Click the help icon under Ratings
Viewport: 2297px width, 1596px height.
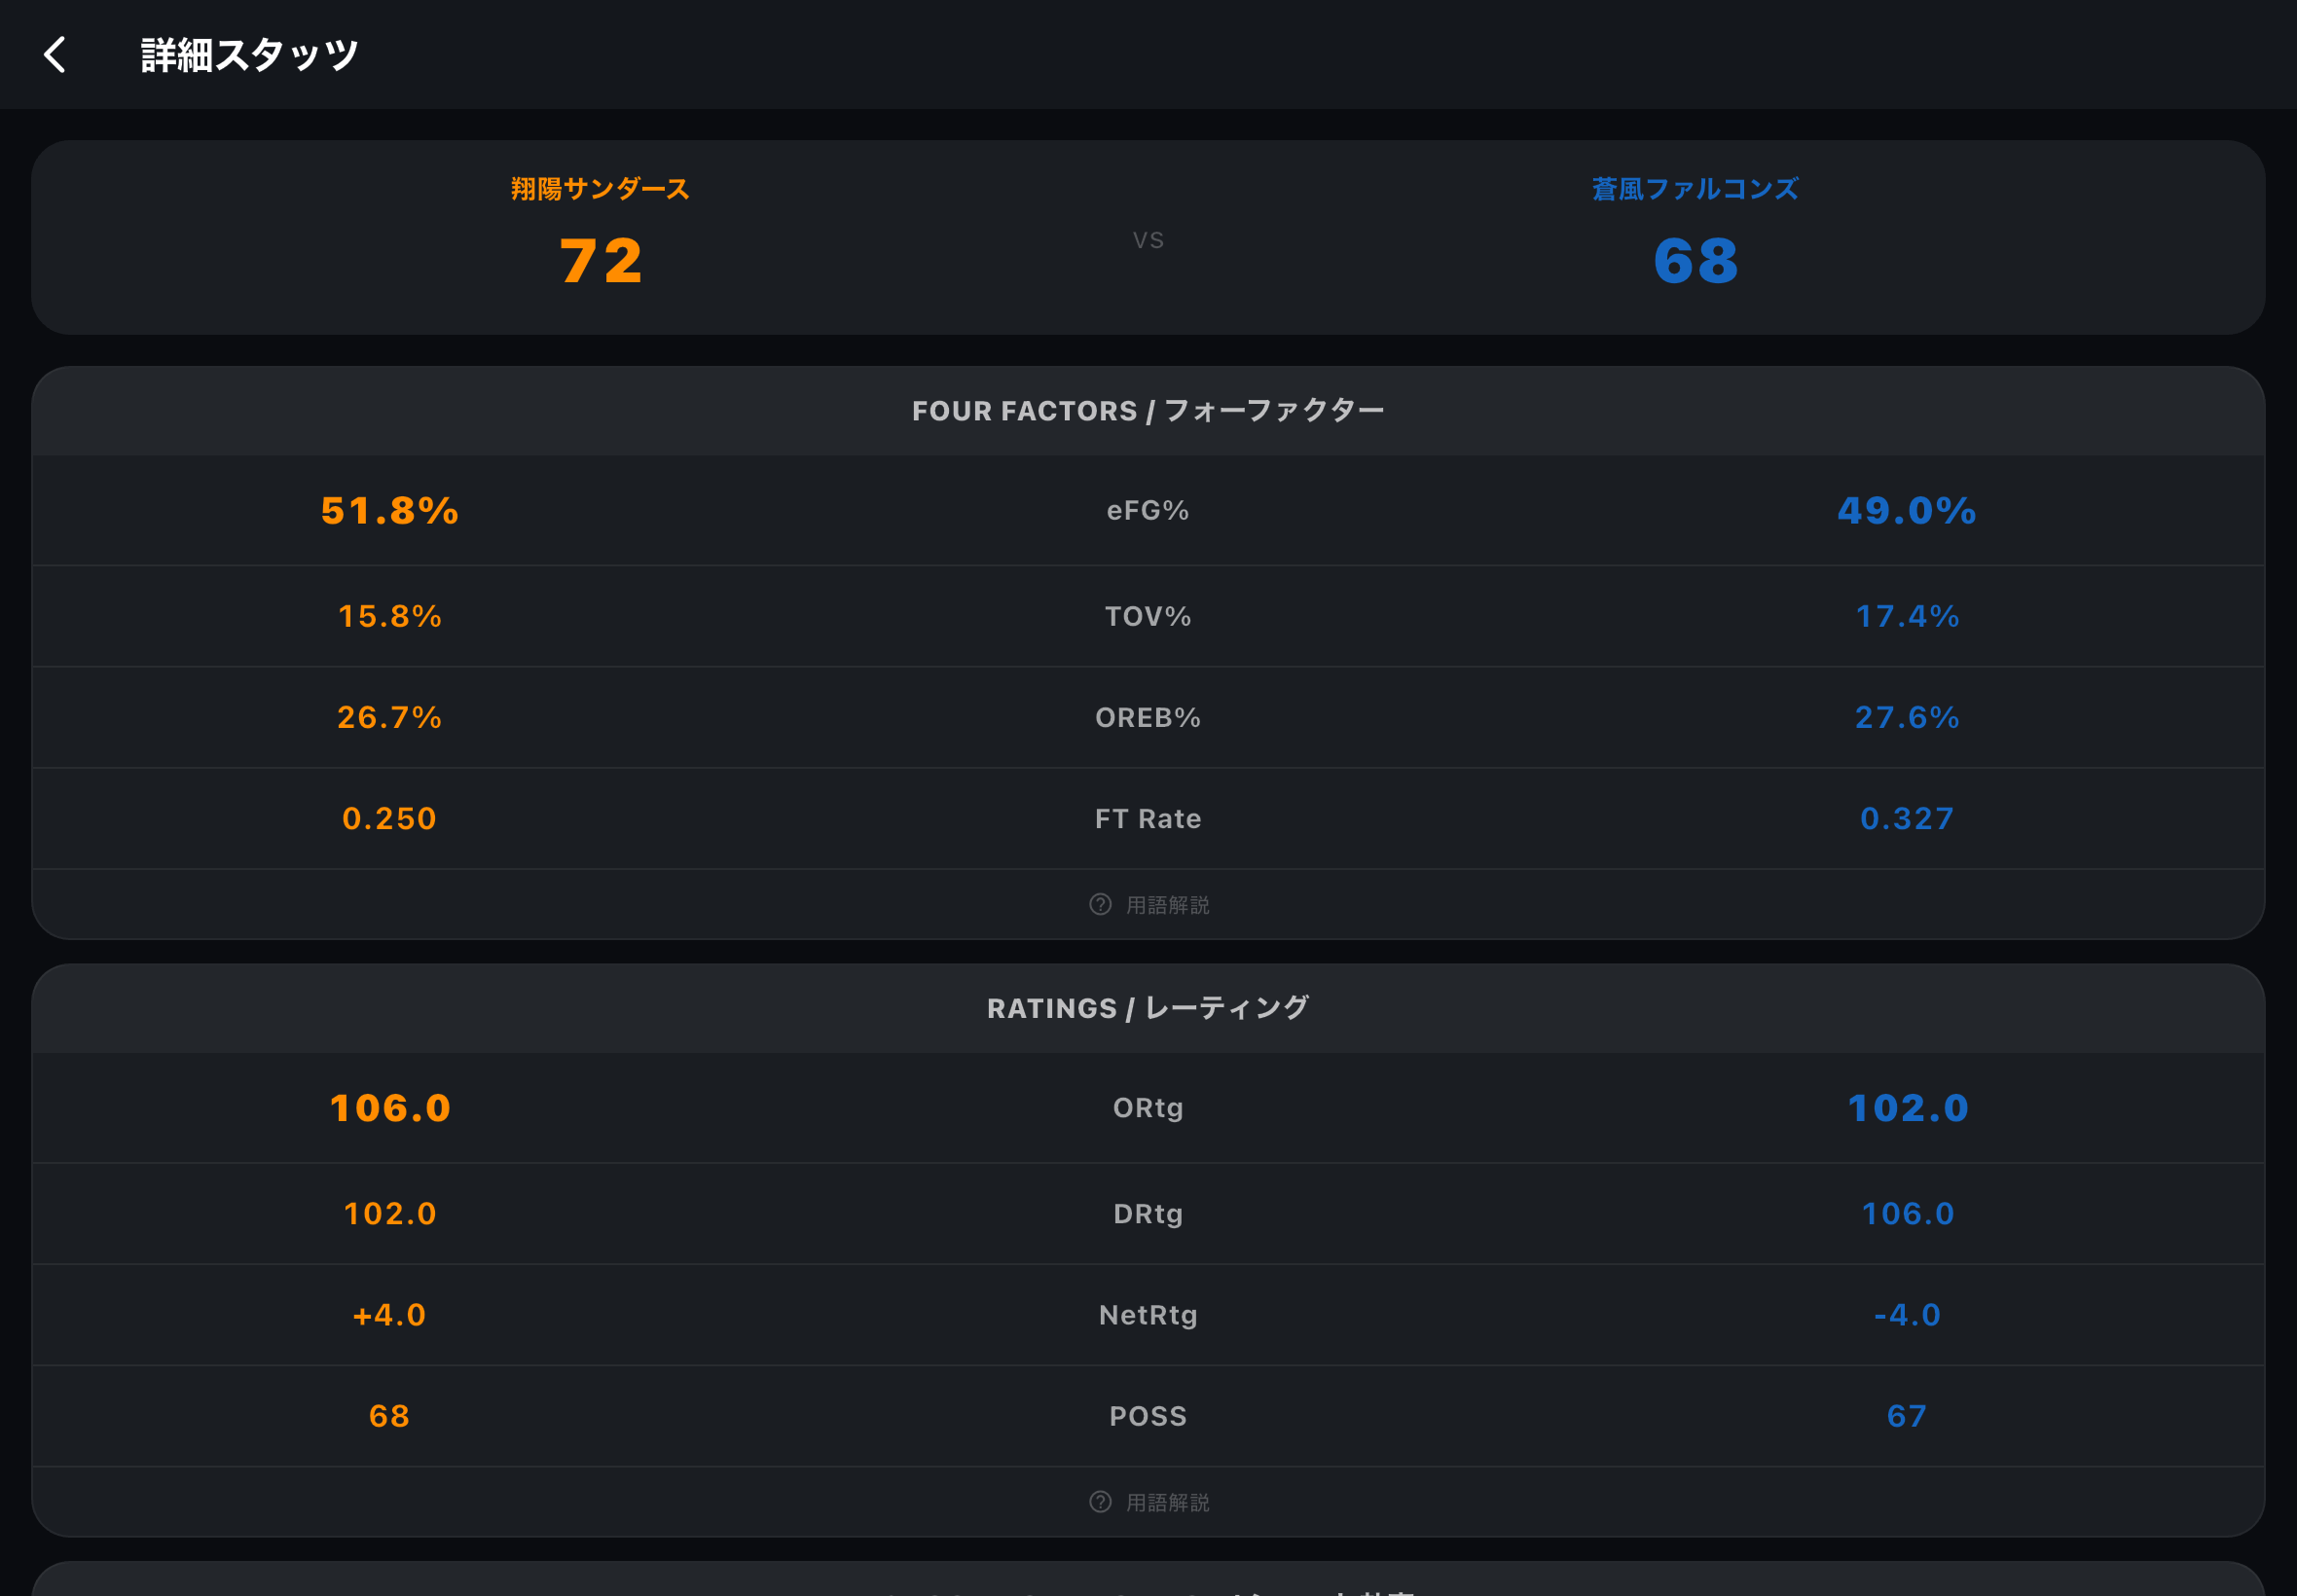[1100, 1502]
